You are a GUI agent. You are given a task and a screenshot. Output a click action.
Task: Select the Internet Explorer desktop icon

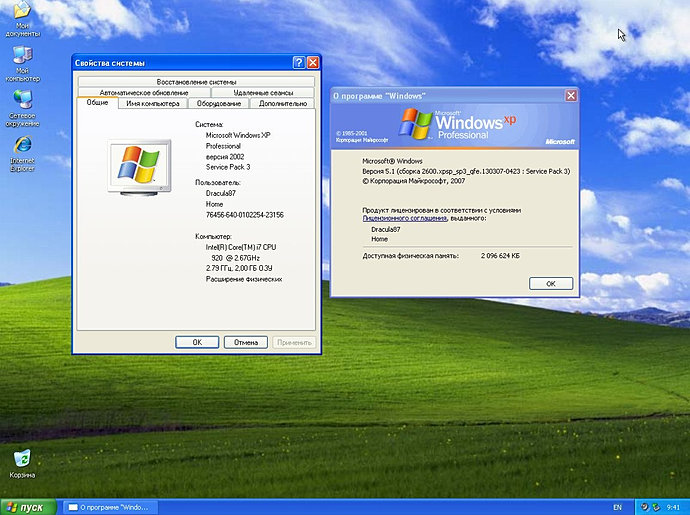[22, 153]
